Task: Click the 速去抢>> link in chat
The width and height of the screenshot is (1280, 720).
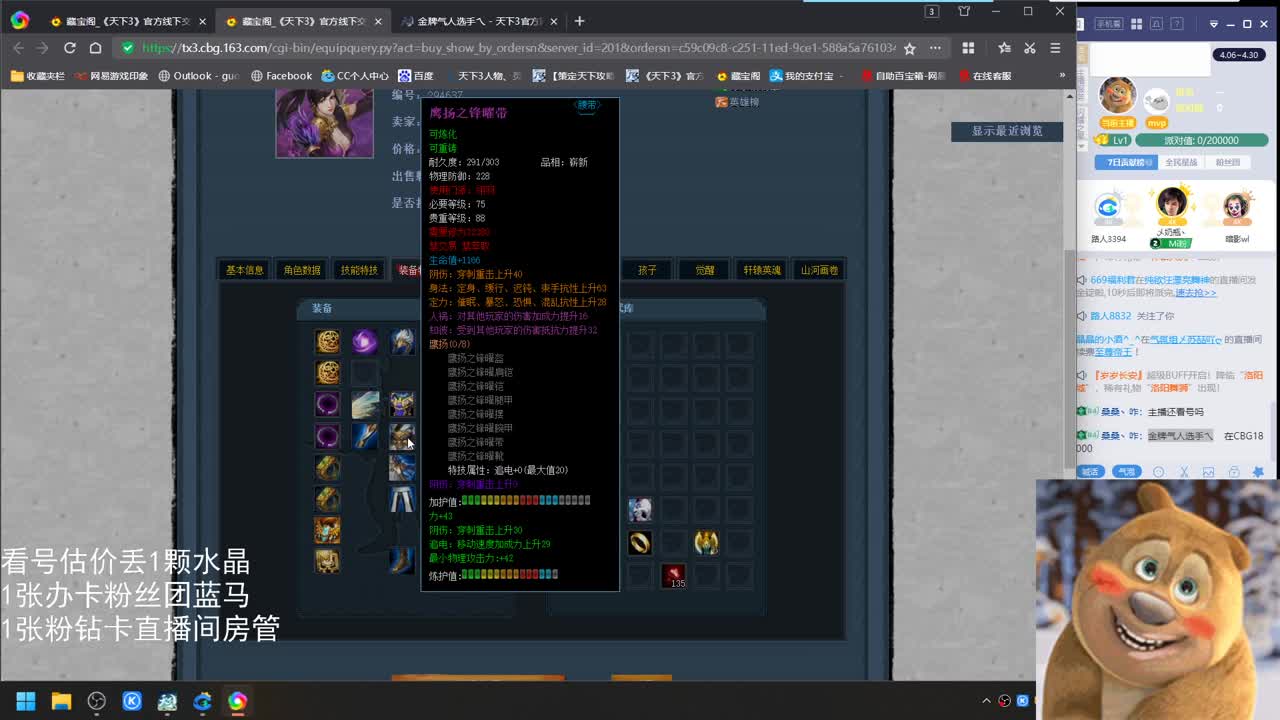Action: click(1196, 293)
